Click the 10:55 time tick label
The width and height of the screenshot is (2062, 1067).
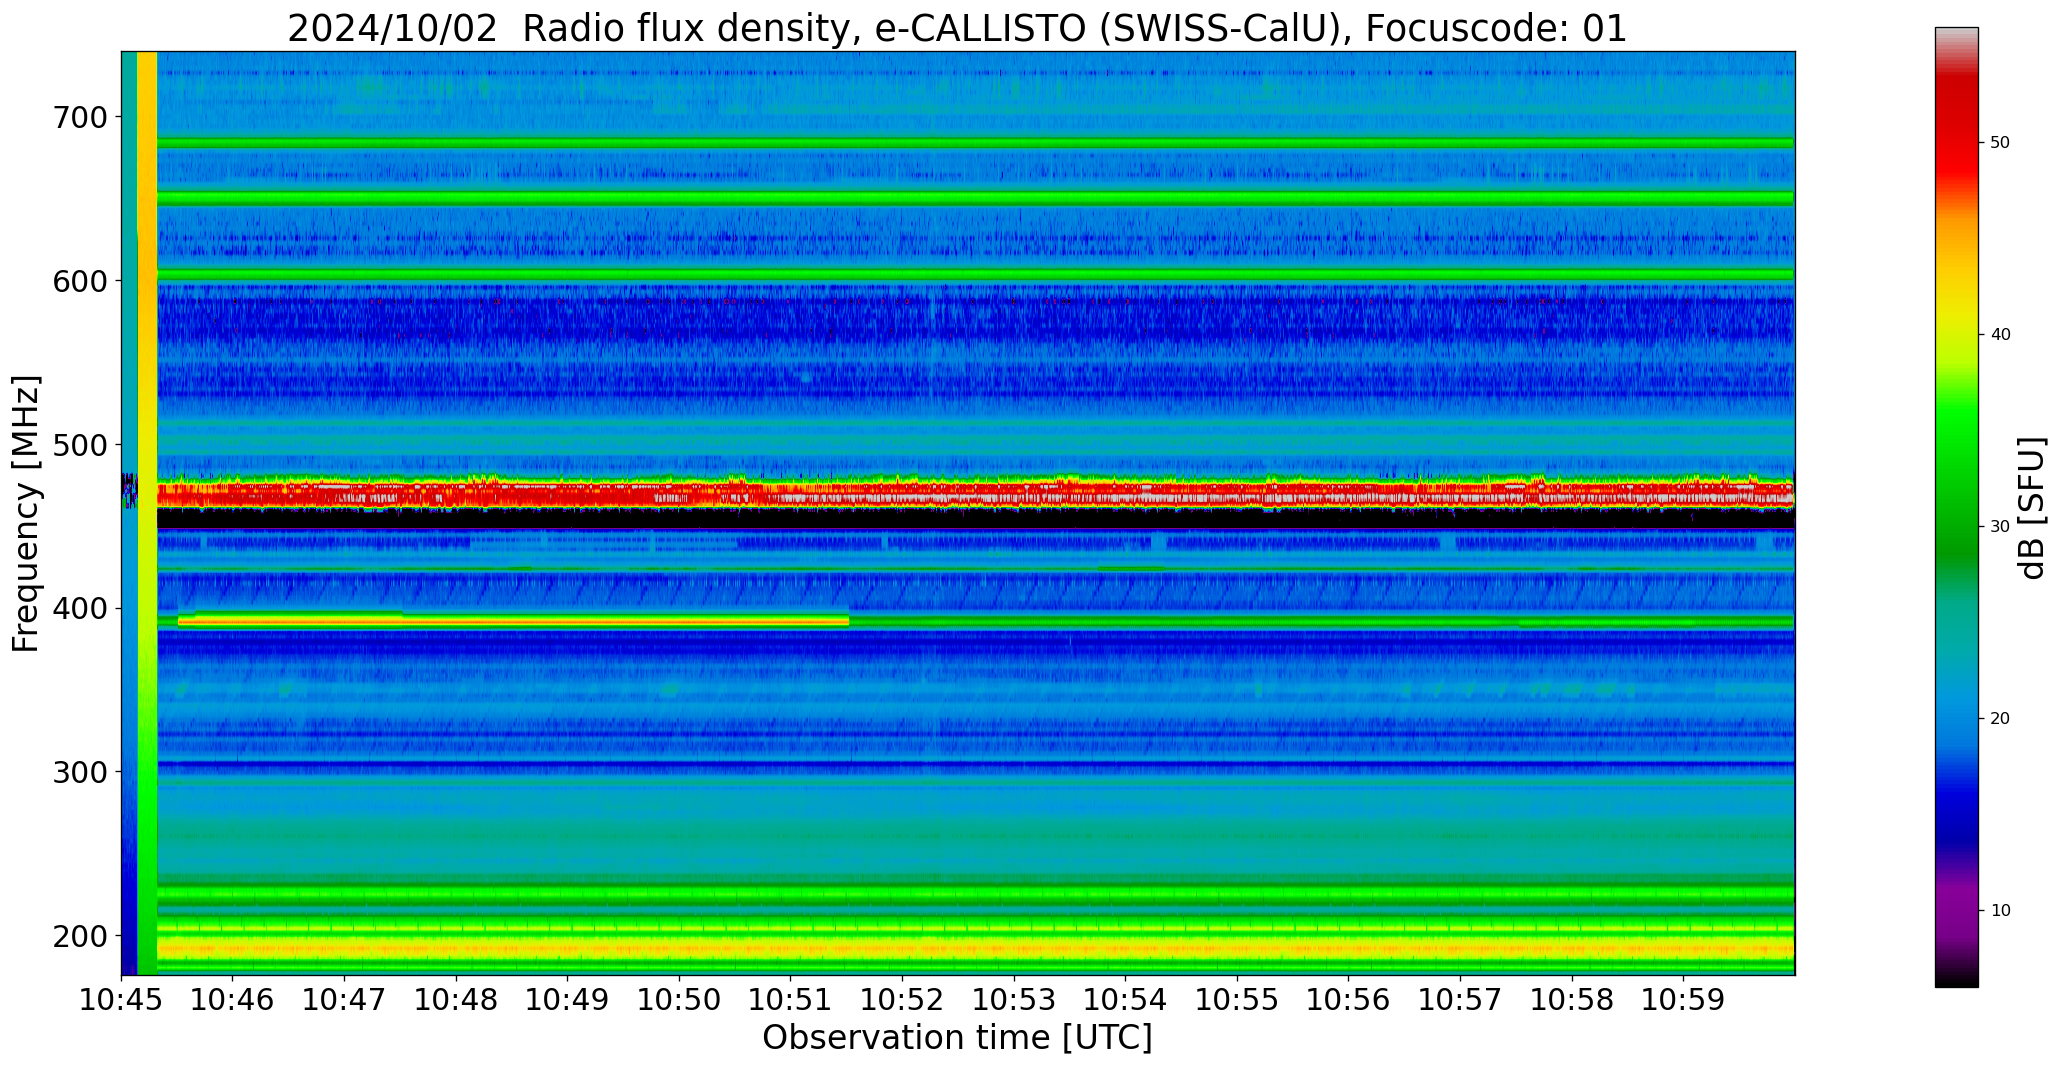pos(1237,1000)
